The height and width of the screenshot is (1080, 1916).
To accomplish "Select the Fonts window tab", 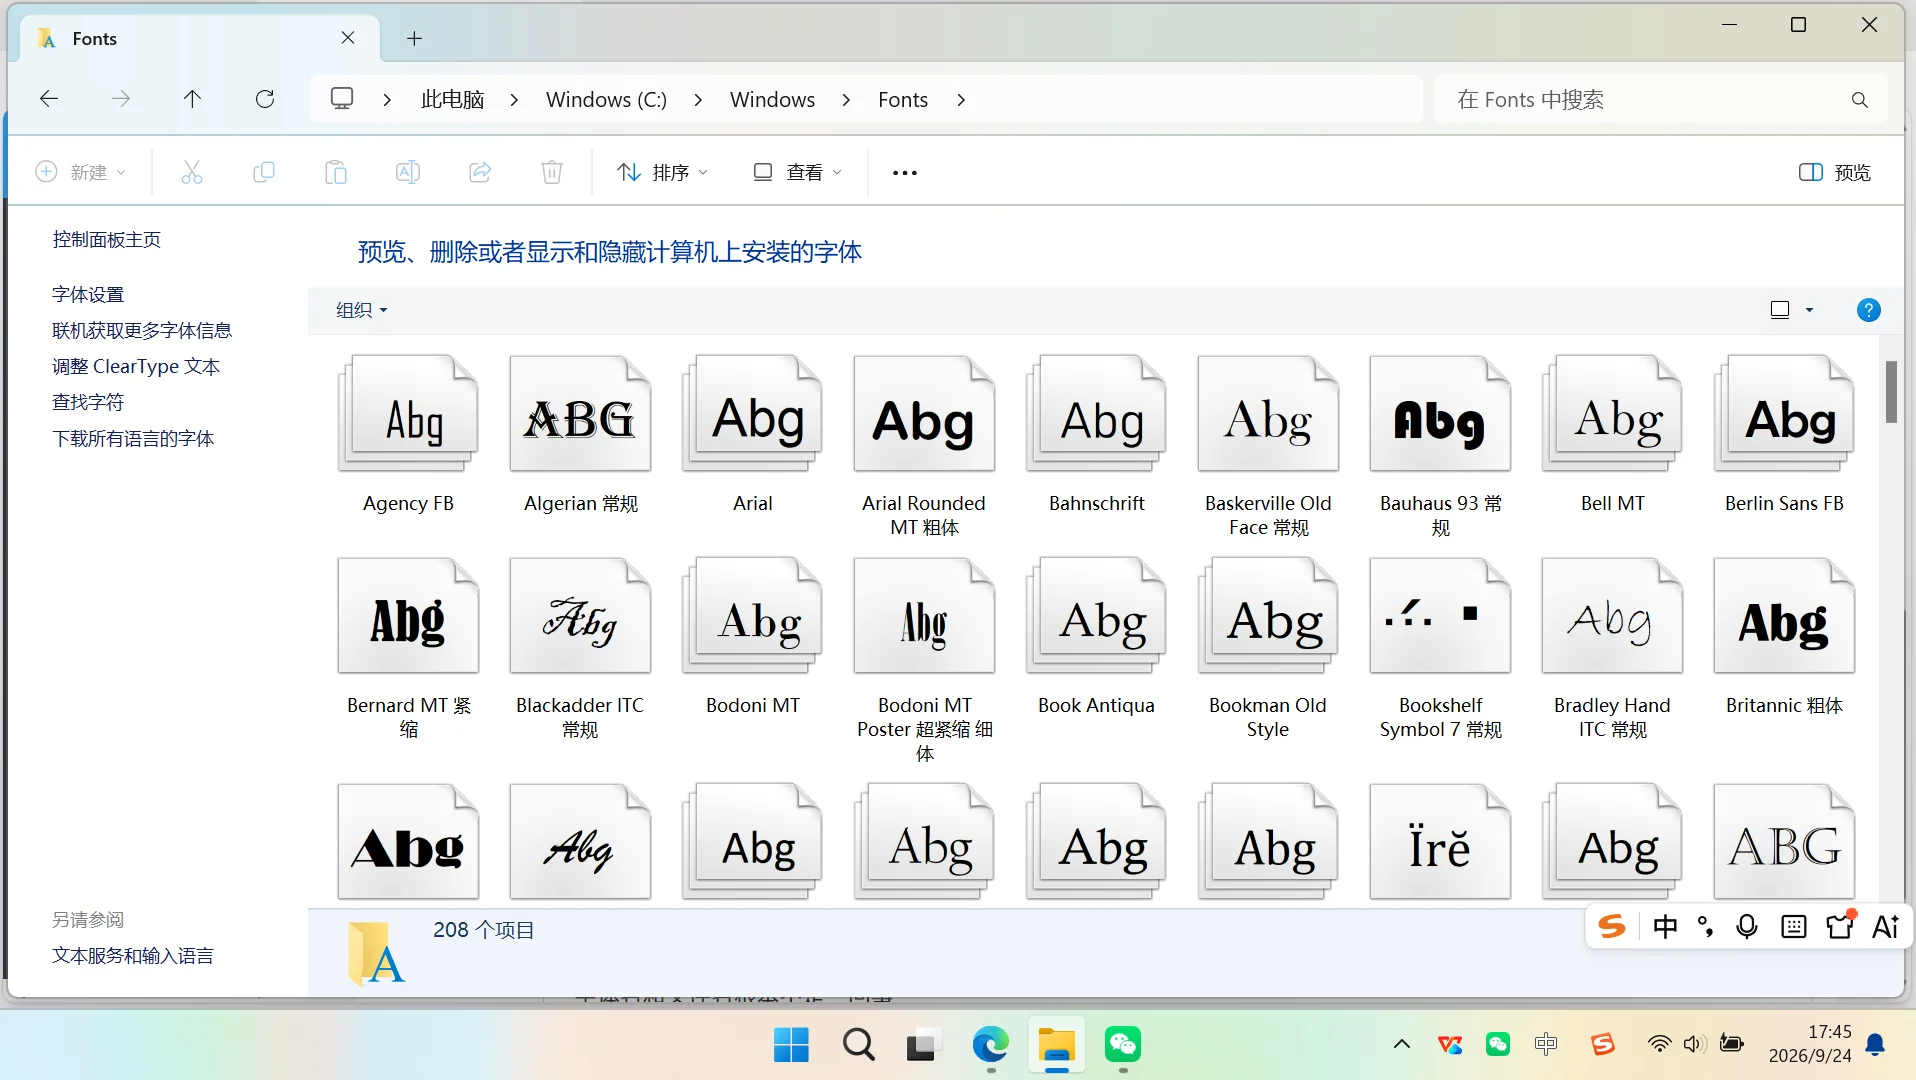I will 197,38.
